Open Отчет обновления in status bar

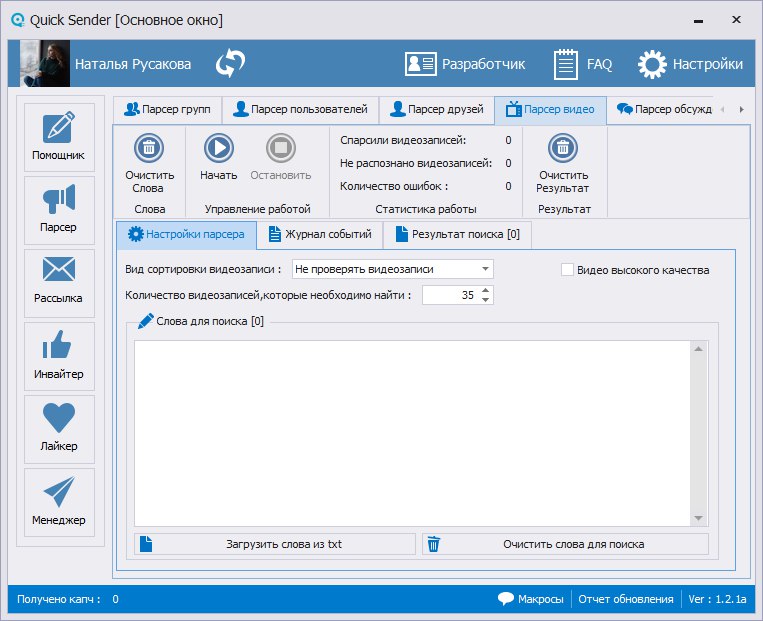626,599
